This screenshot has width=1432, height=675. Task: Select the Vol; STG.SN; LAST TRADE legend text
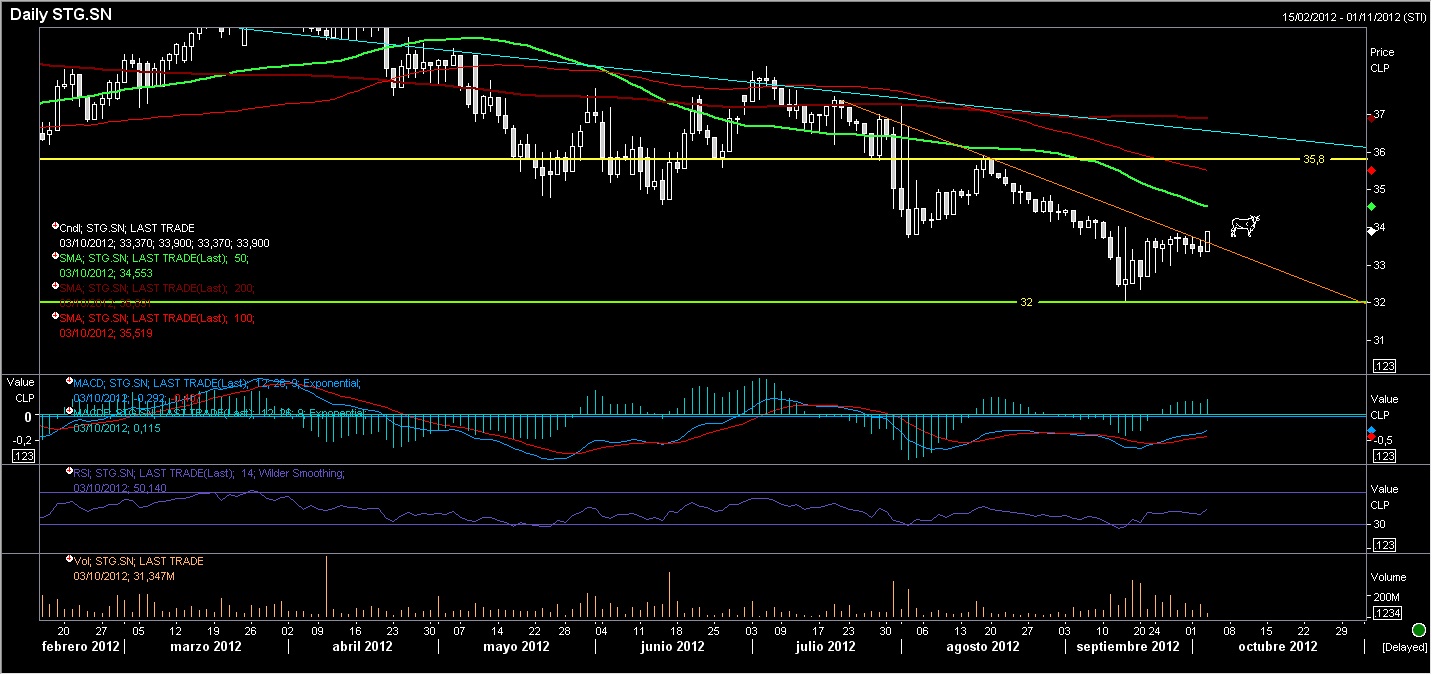pos(139,561)
